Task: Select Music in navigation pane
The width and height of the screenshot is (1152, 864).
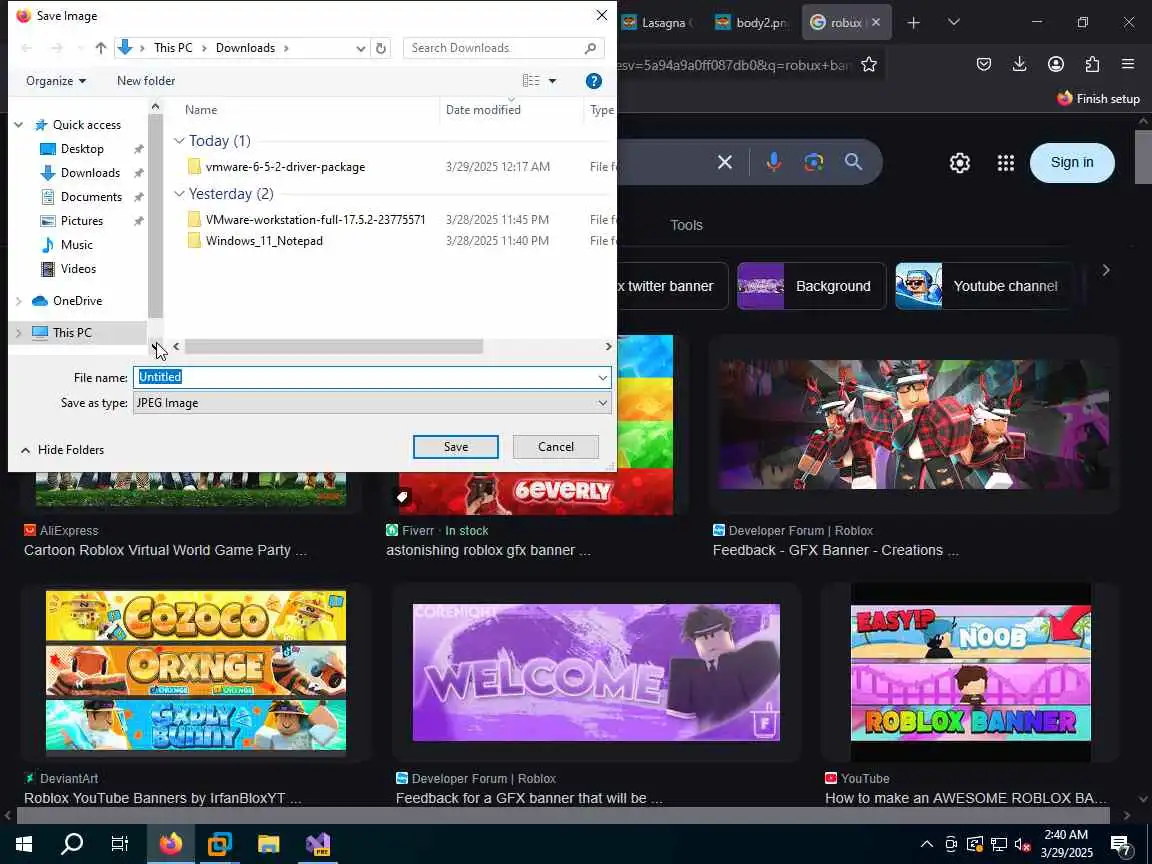Action: pyautogui.click(x=76, y=245)
